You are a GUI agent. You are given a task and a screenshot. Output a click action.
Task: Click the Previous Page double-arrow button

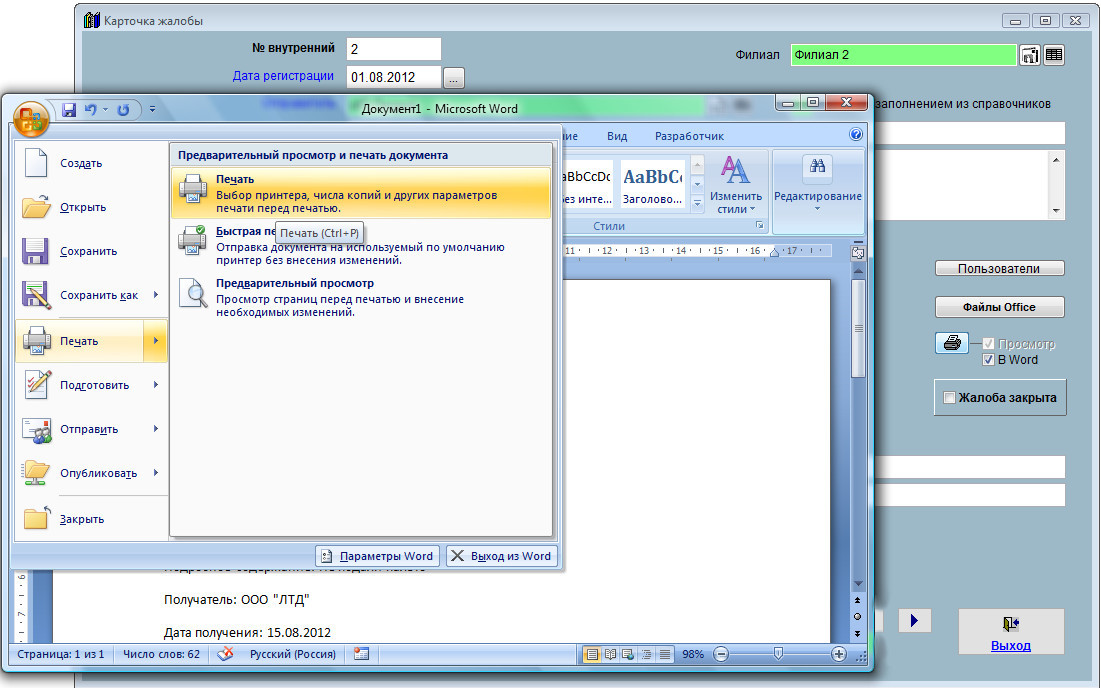click(857, 601)
